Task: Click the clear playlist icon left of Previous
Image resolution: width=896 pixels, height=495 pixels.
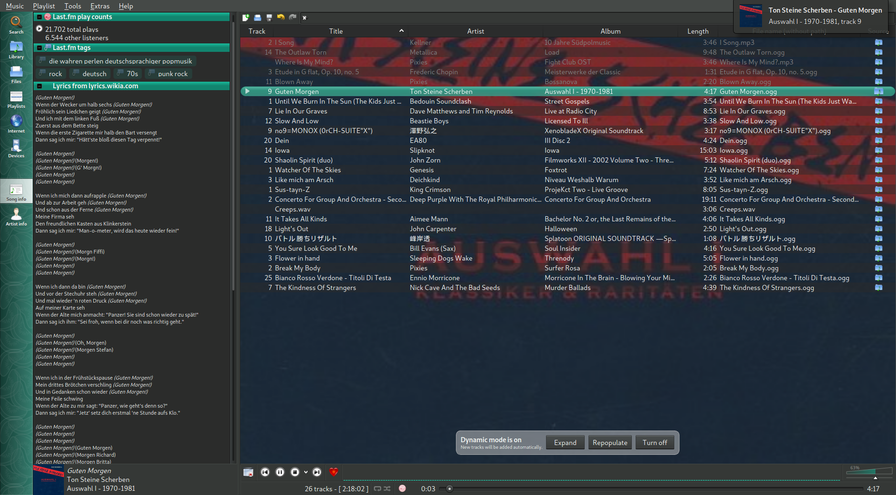Action: pyautogui.click(x=248, y=472)
